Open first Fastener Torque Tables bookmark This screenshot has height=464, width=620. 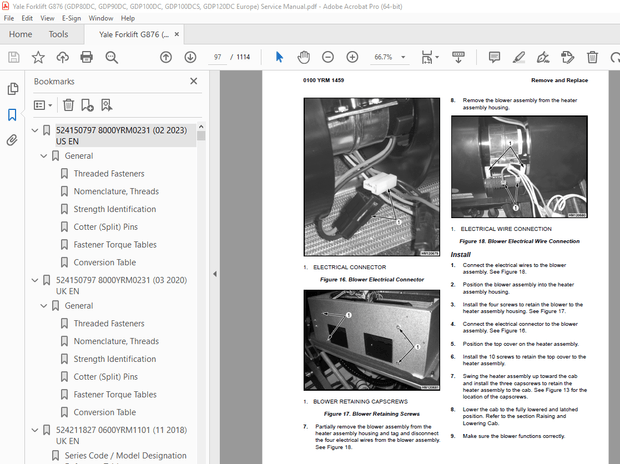115,245
